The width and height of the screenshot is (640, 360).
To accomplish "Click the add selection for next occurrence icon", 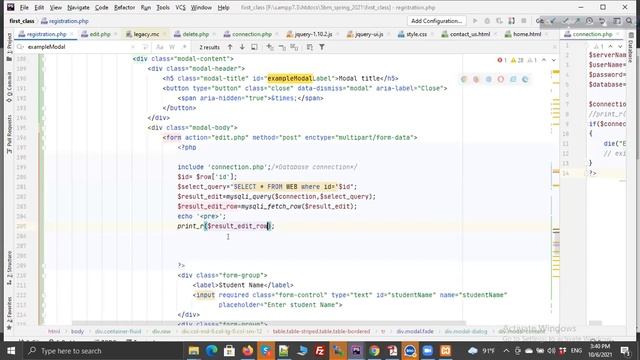I will point(270,47).
